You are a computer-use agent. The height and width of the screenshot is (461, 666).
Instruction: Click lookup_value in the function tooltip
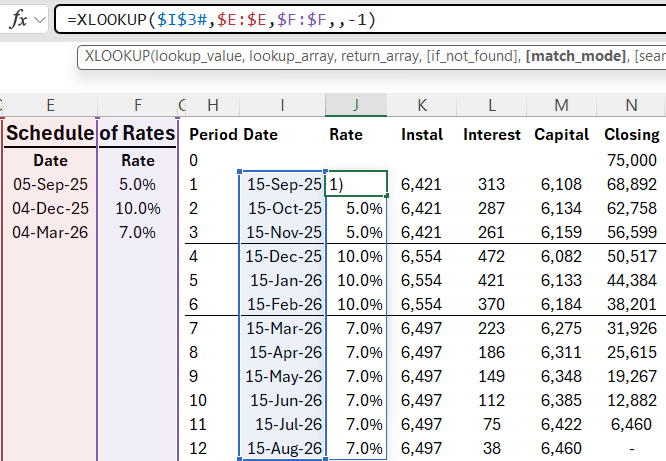click(x=199, y=56)
